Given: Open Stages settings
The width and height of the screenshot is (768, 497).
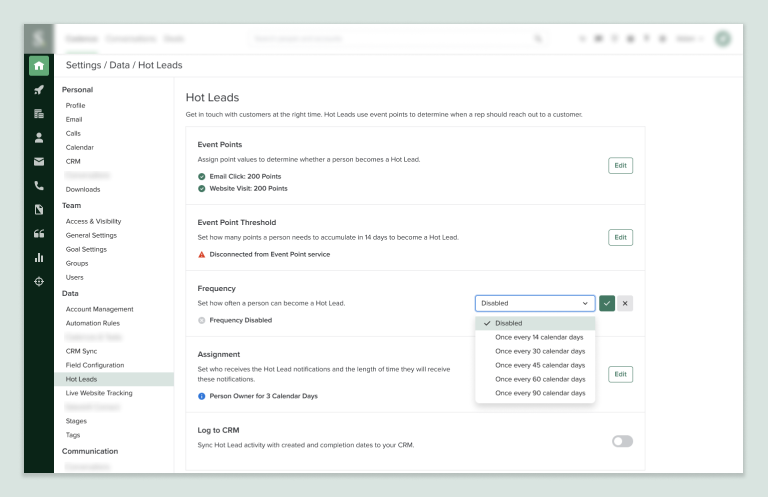Looking at the screenshot, I should point(76,421).
